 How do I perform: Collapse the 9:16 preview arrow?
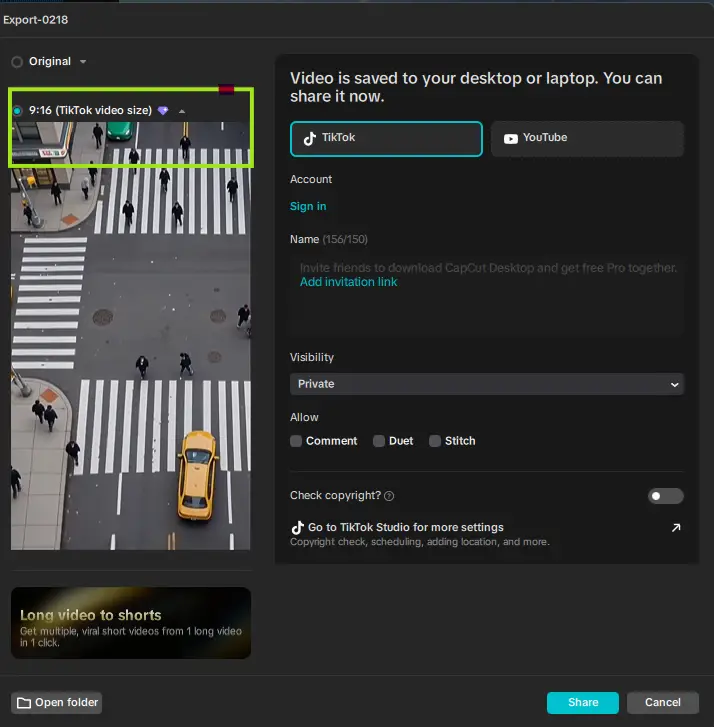coord(182,111)
